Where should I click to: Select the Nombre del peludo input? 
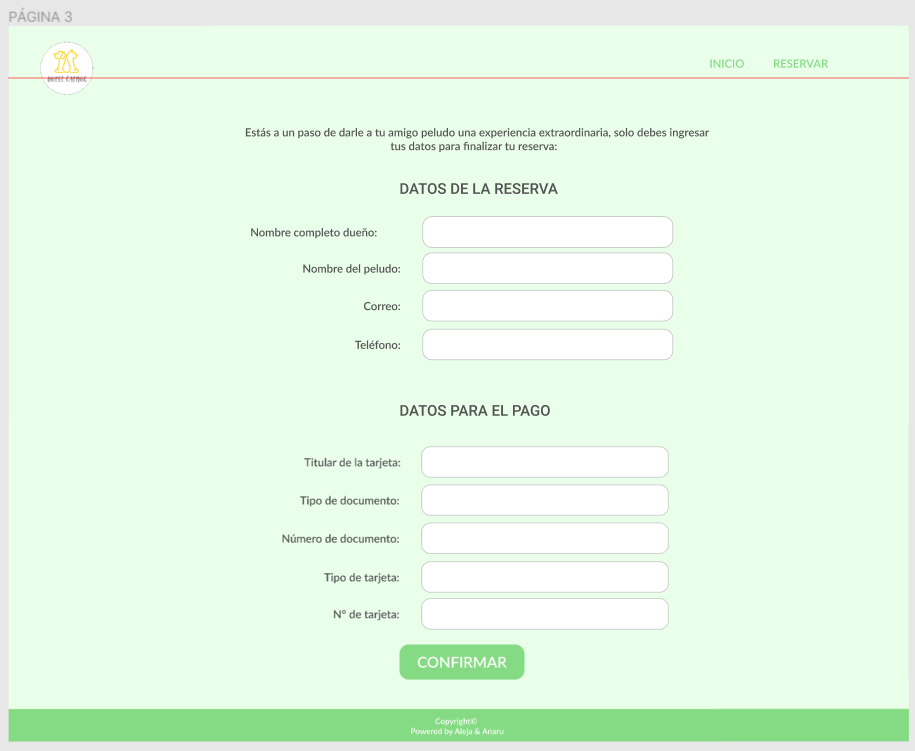547,268
